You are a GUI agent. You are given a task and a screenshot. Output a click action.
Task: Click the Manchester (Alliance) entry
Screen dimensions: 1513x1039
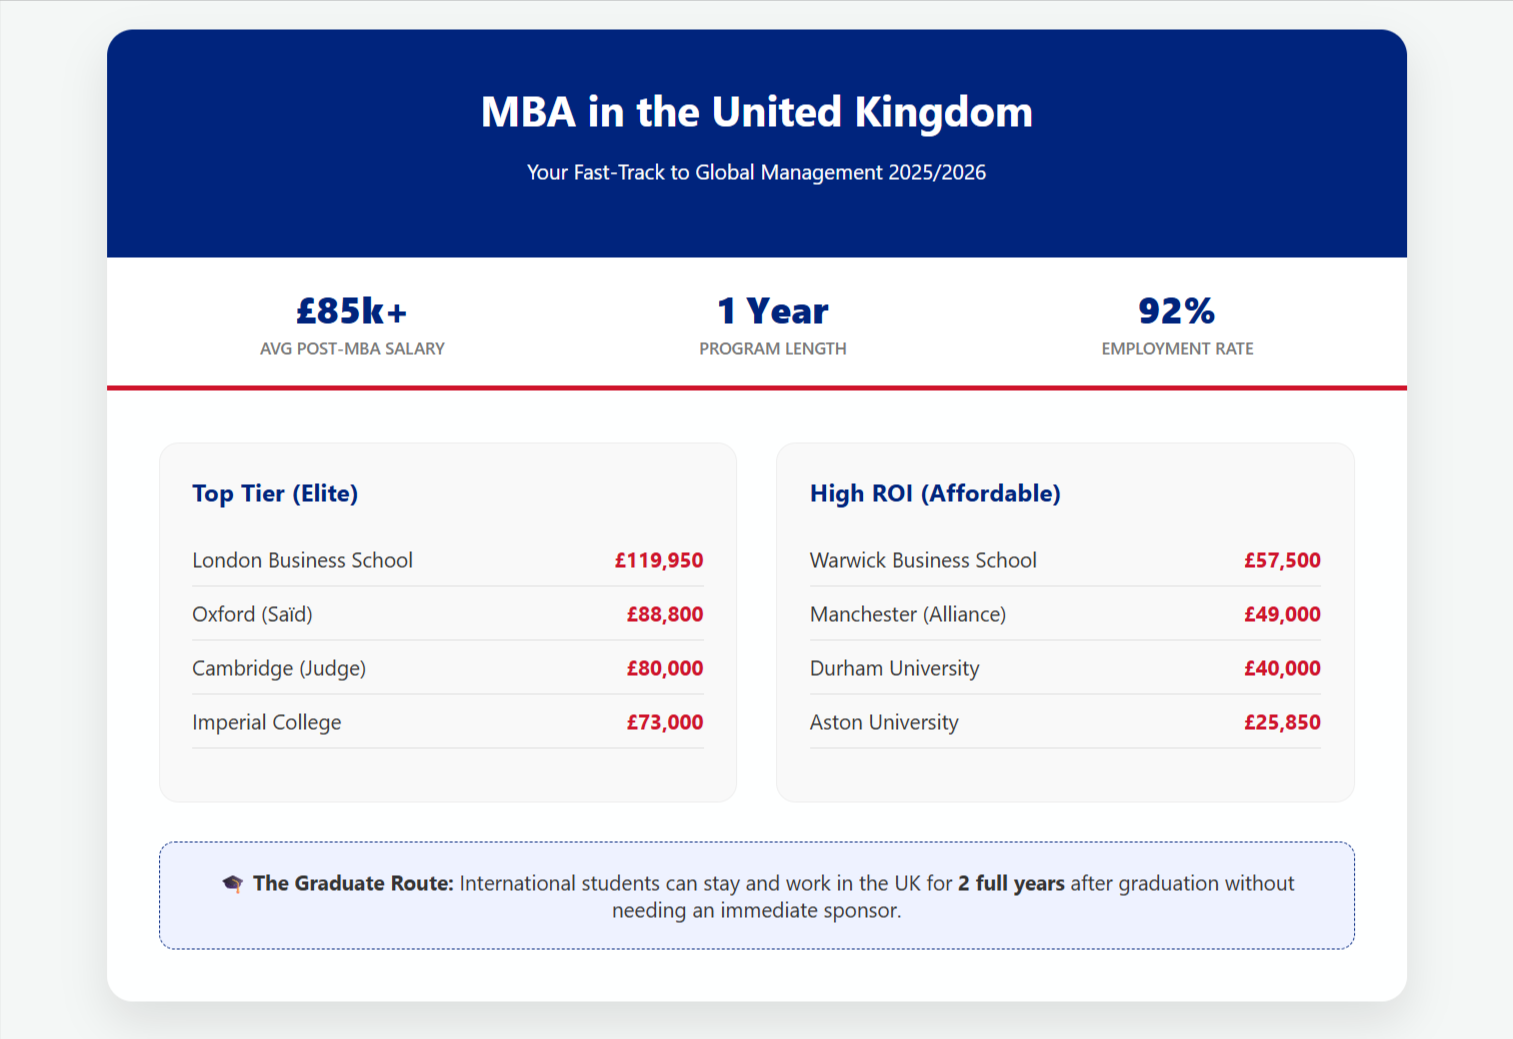(x=908, y=614)
